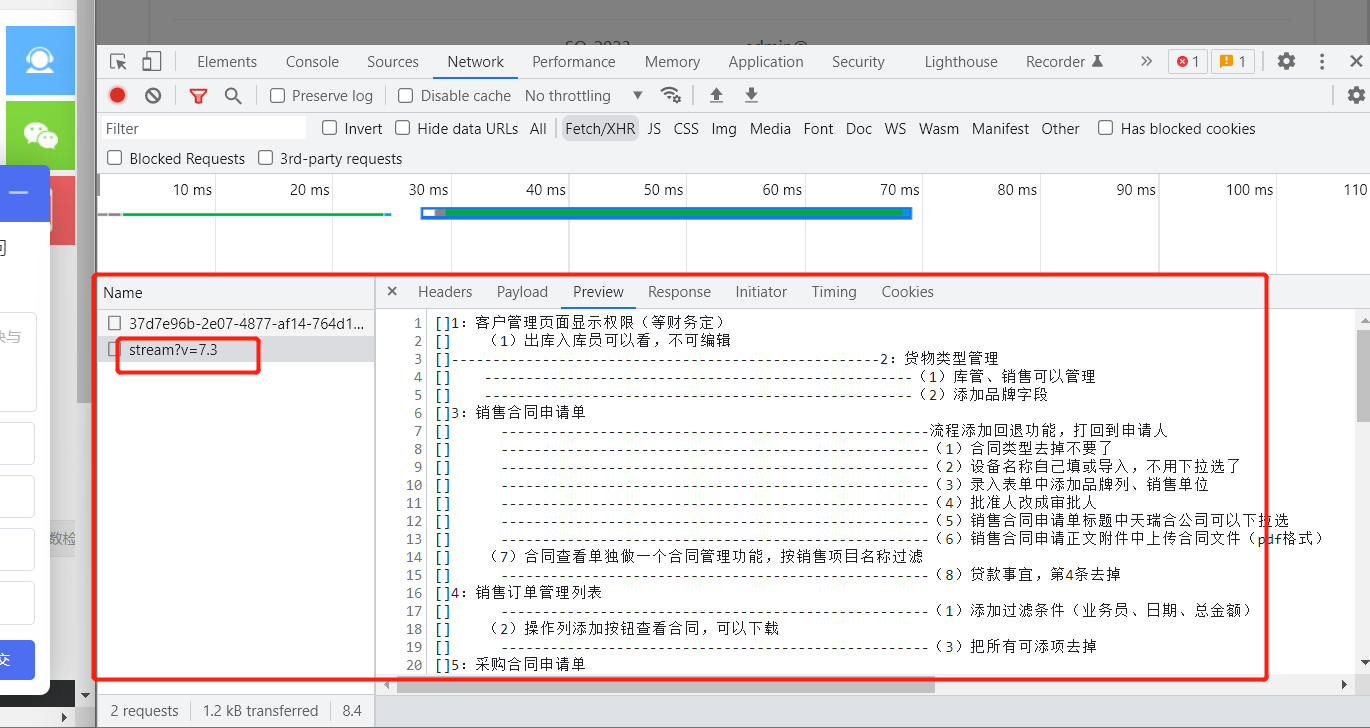Check the Disable cache option
This screenshot has width=1370, height=728.
click(406, 96)
